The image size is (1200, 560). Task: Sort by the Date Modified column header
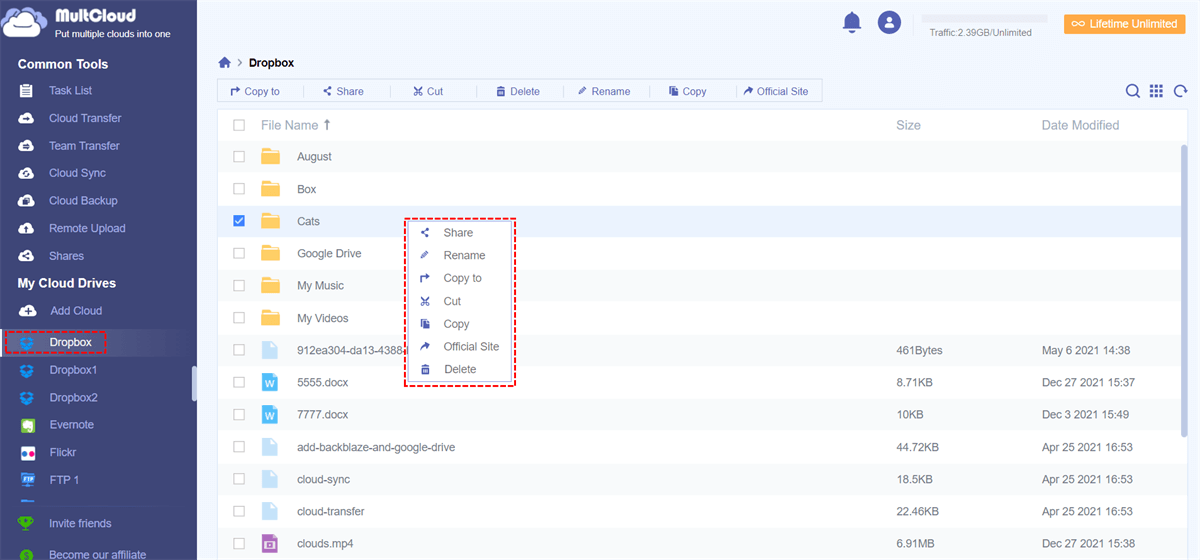1080,125
